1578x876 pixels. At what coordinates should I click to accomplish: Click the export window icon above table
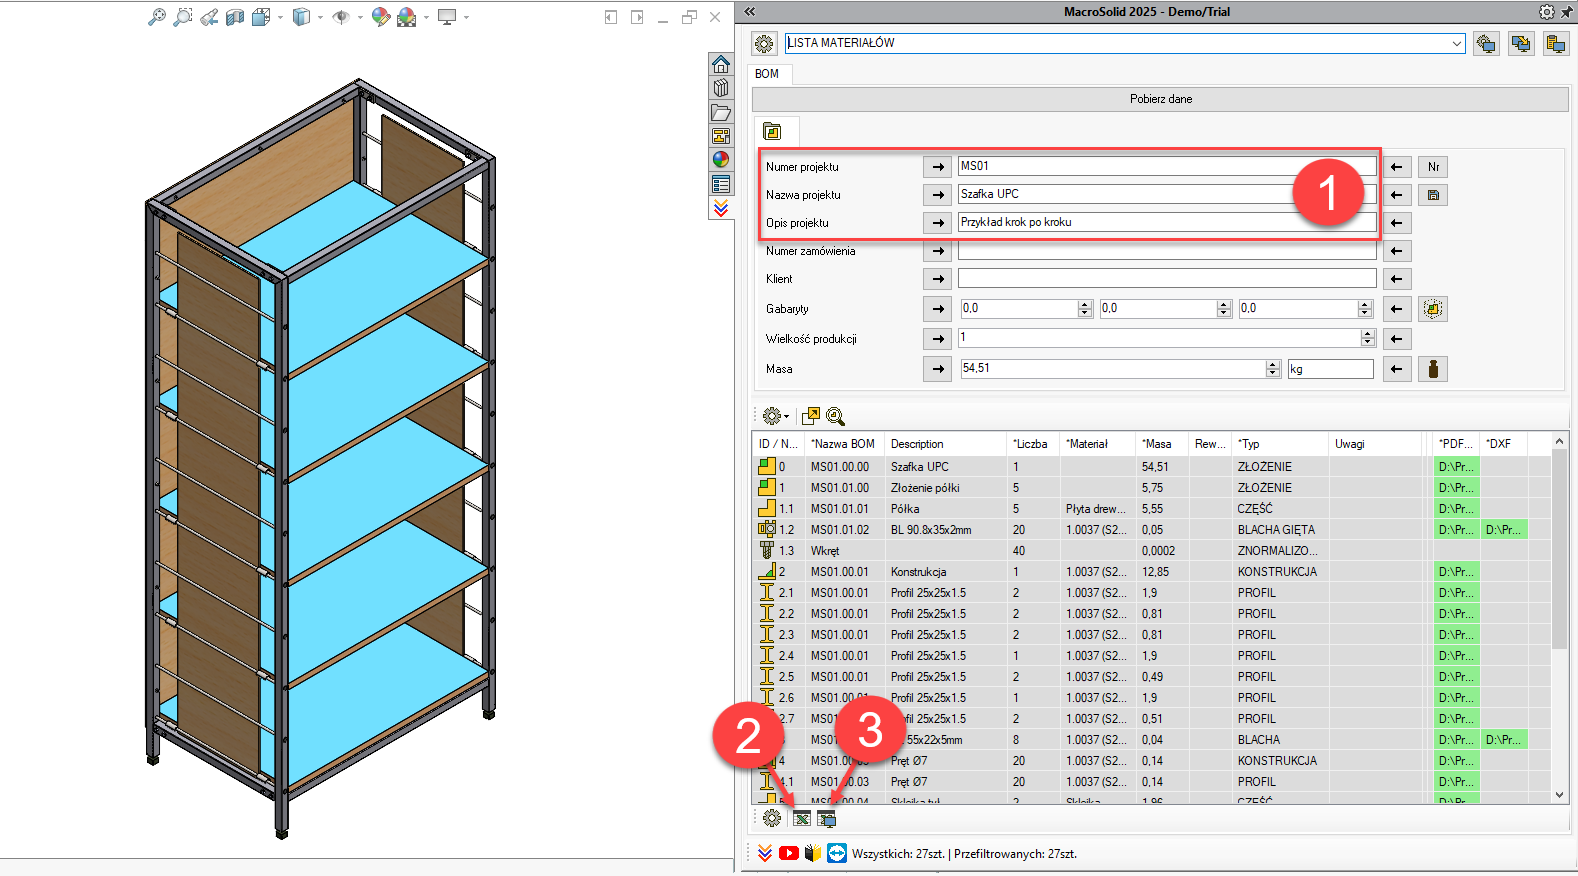tap(811, 416)
